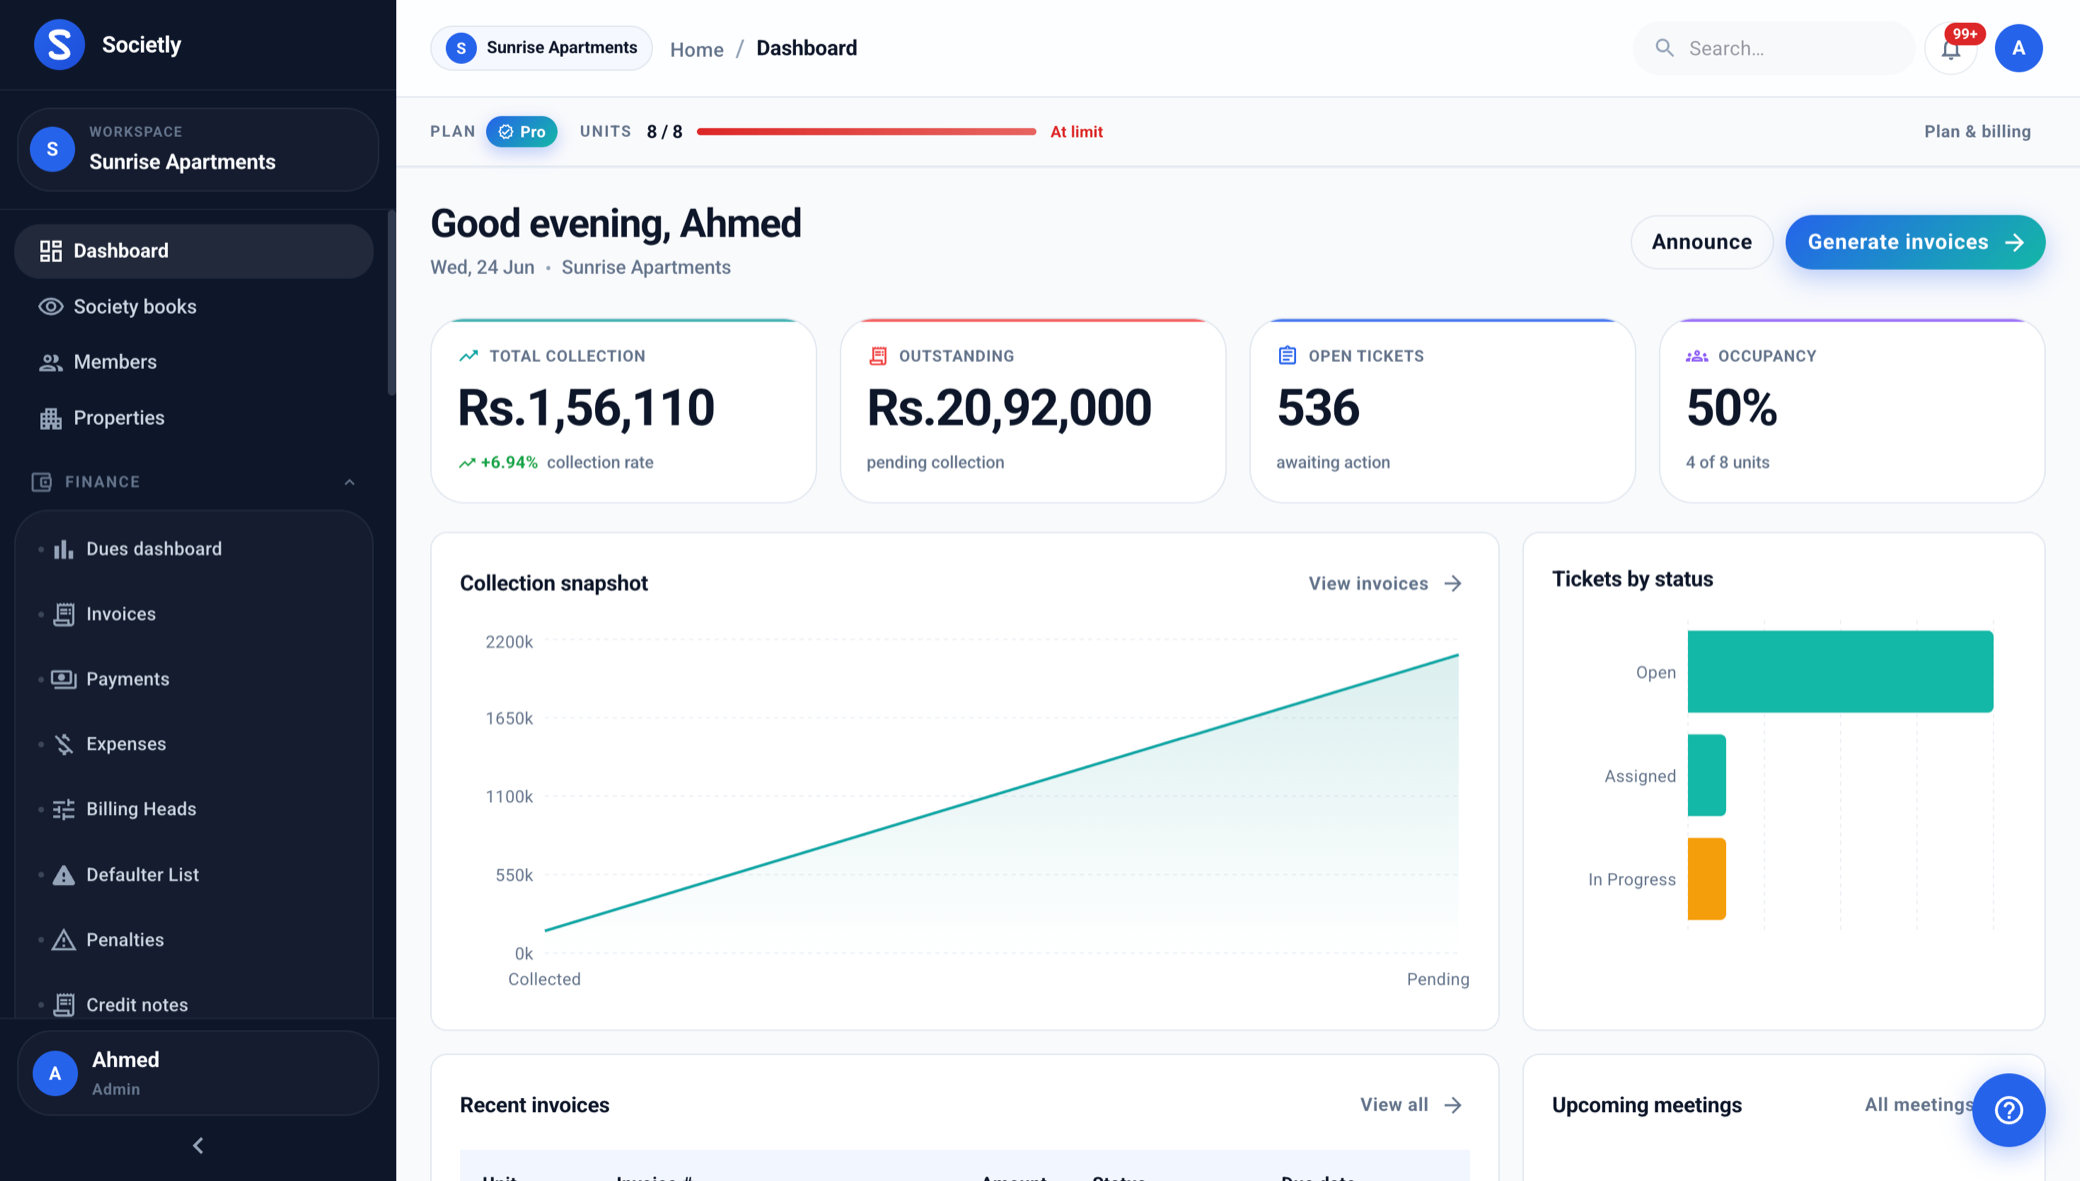2080x1181 pixels.
Task: Click the Assigned tickets teal bar
Action: [x=1707, y=776]
